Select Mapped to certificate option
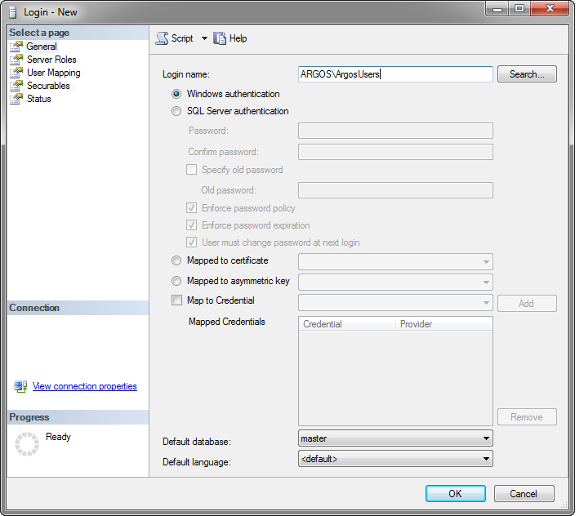The width and height of the screenshot is (576, 516). point(176,261)
